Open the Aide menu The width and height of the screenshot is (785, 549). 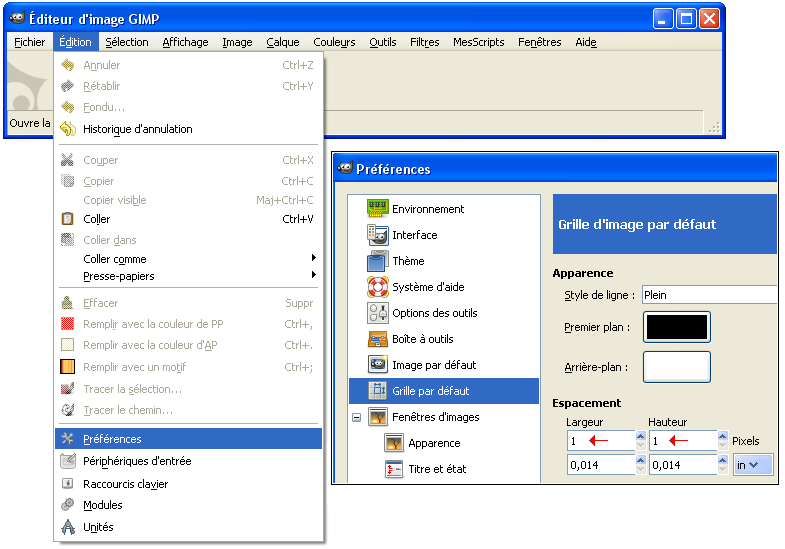[586, 42]
